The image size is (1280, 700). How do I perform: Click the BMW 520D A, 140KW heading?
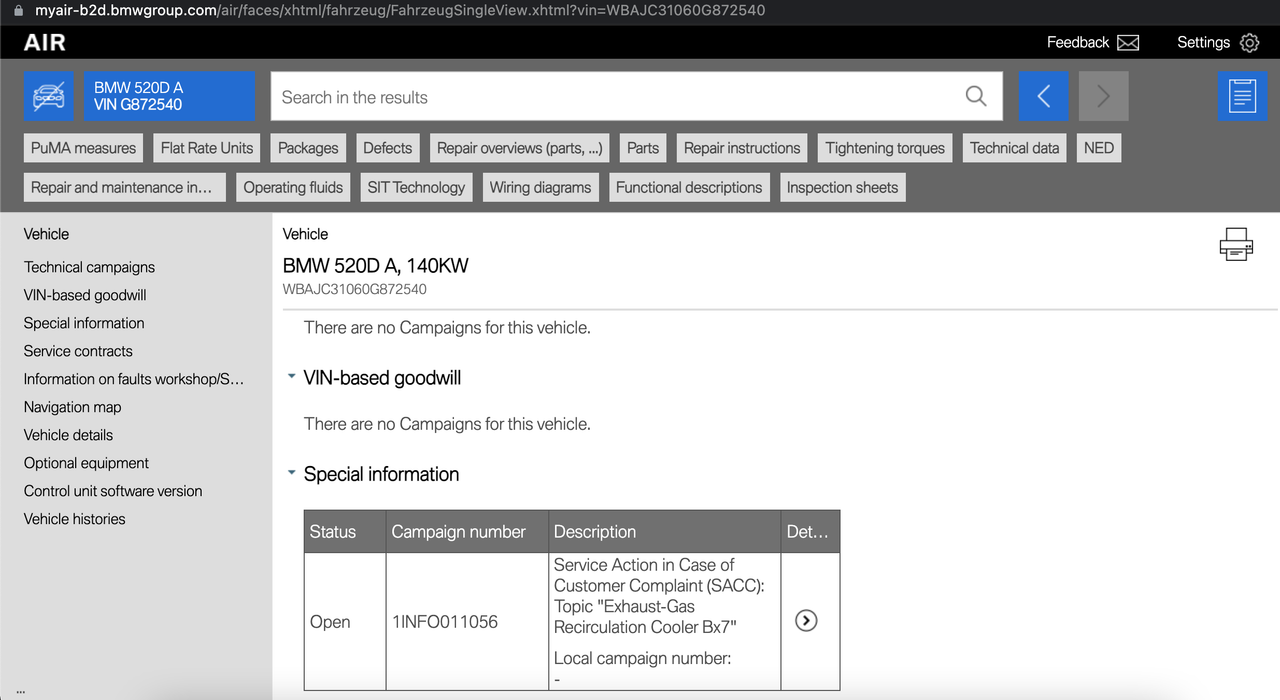click(x=376, y=266)
